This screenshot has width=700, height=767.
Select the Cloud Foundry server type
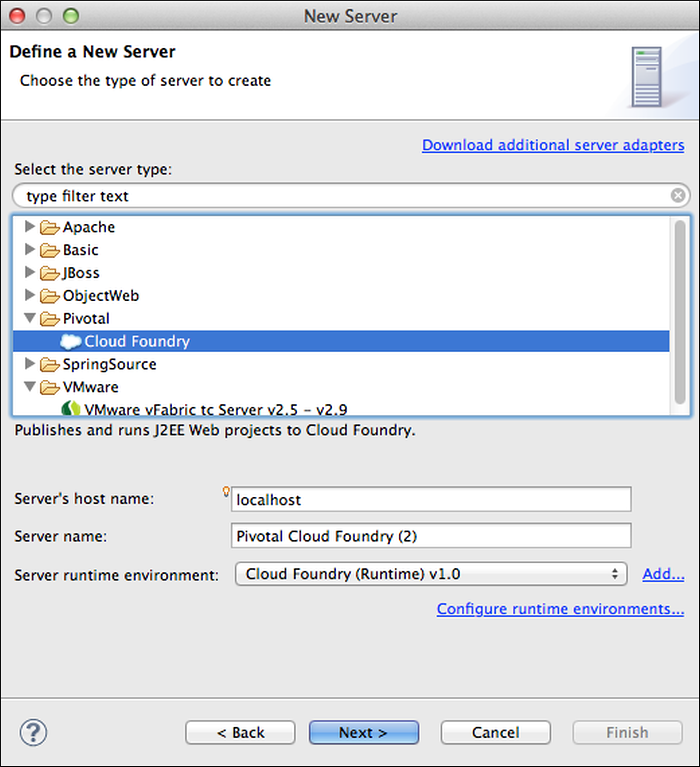[x=137, y=342]
